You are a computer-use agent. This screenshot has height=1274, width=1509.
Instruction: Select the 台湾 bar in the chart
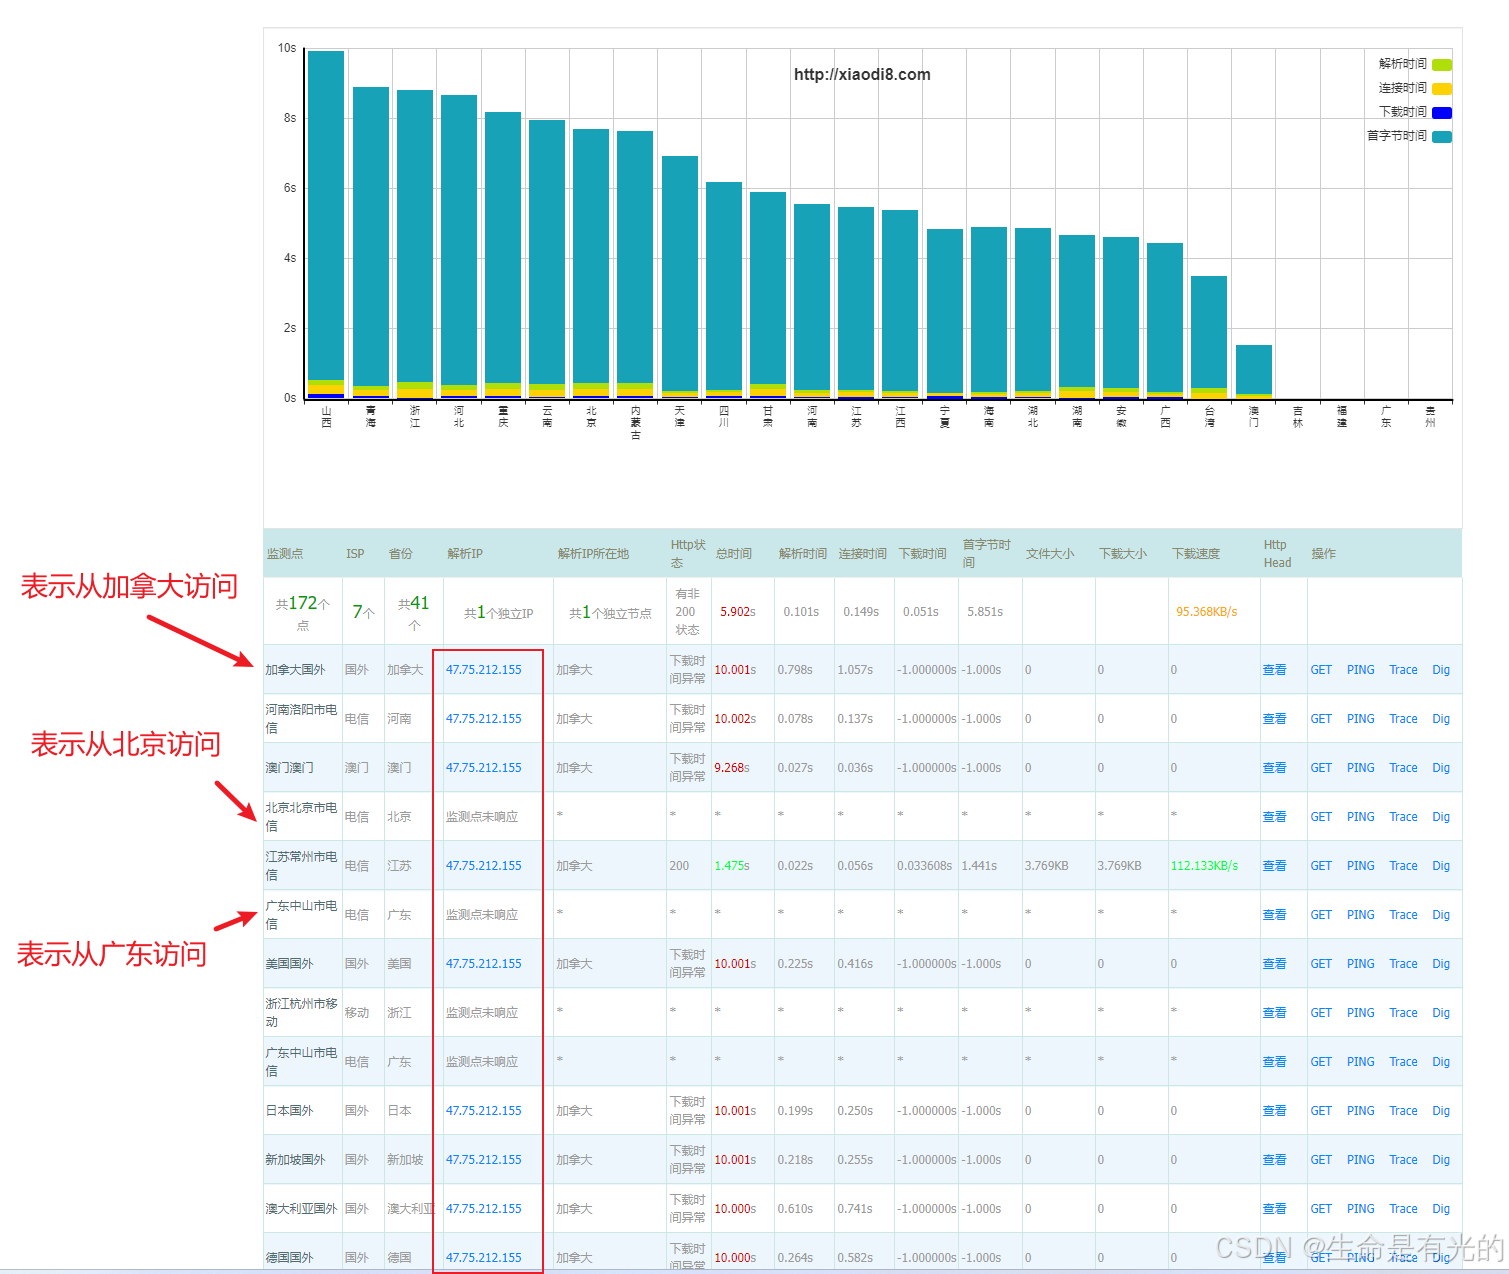(x=1209, y=335)
